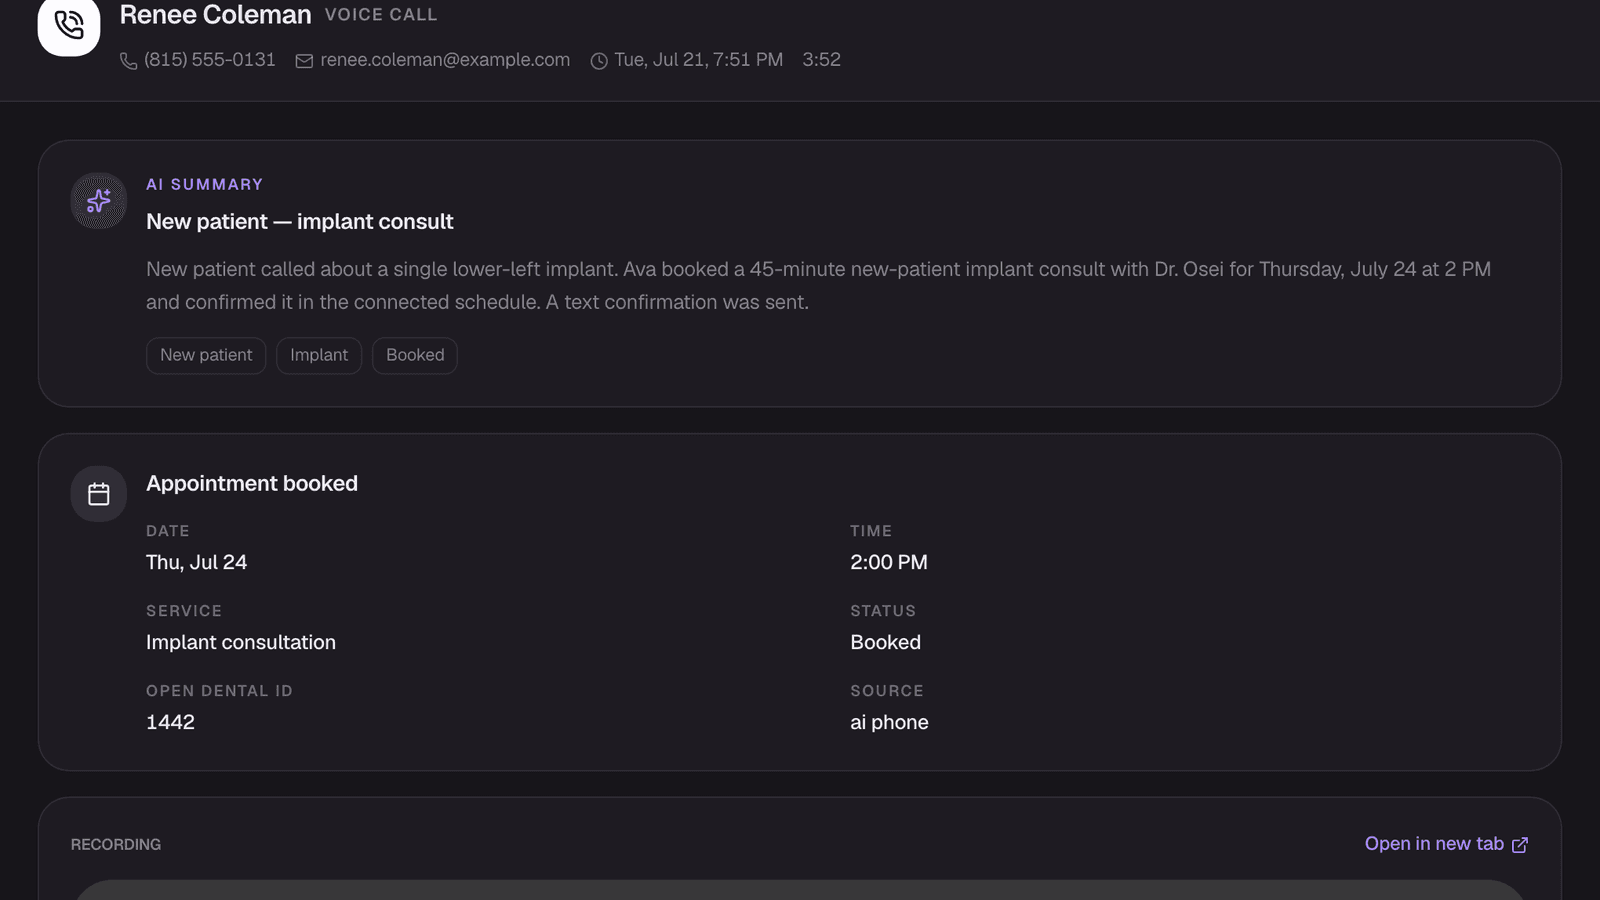This screenshot has width=1600, height=900.
Task: Select the Booked tag
Action: 415,355
